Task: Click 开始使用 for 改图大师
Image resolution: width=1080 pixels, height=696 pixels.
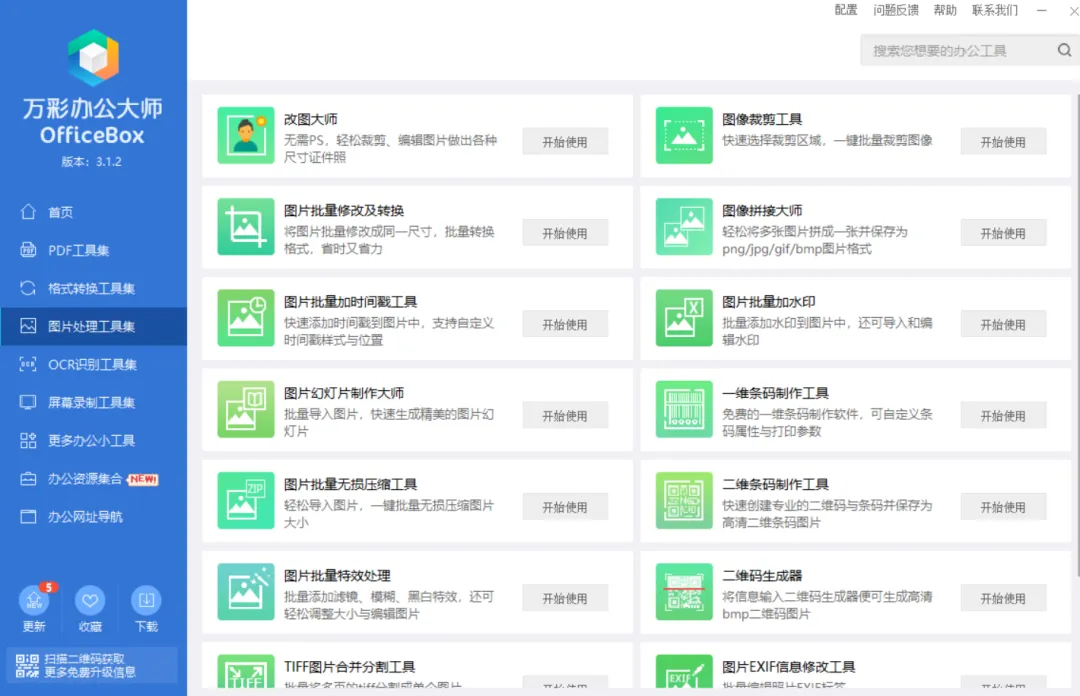Action: 565,142
